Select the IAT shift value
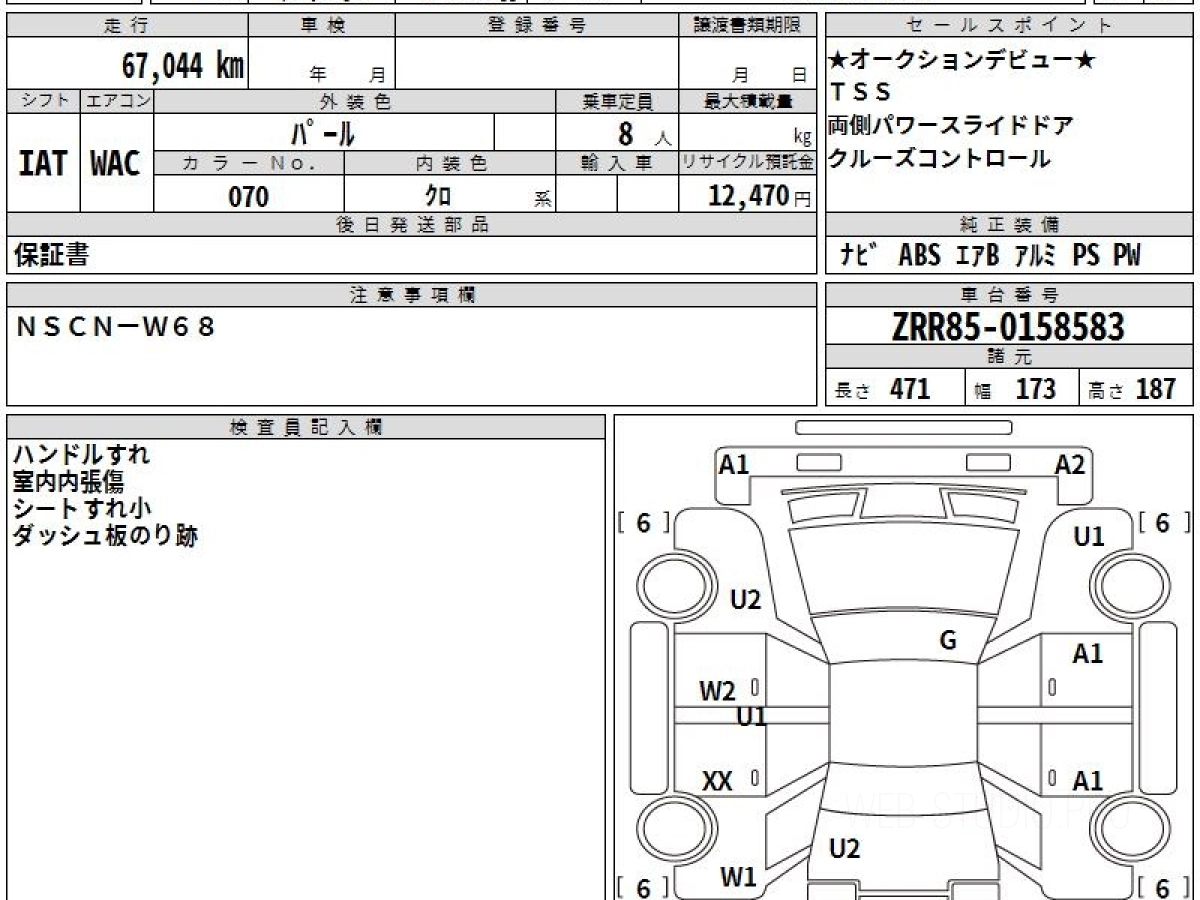This screenshot has width=1200, height=900. coord(43,164)
